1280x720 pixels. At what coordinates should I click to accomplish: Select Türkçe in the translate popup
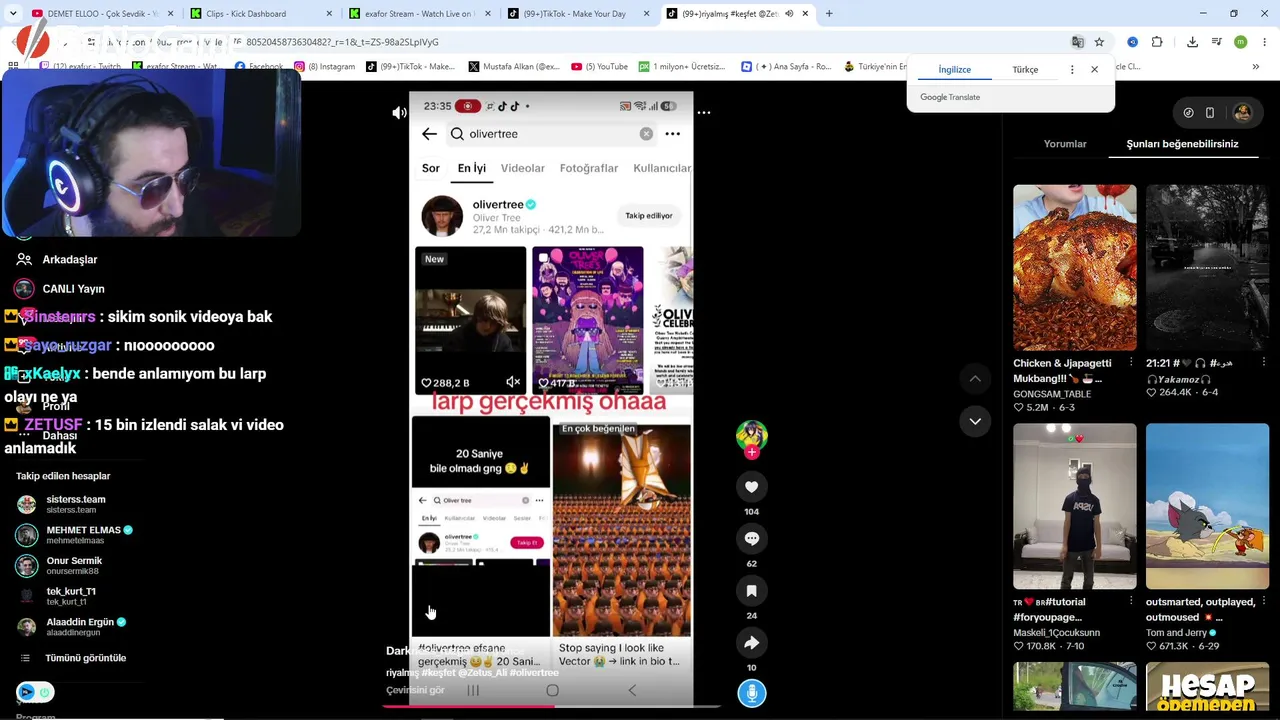[1025, 70]
